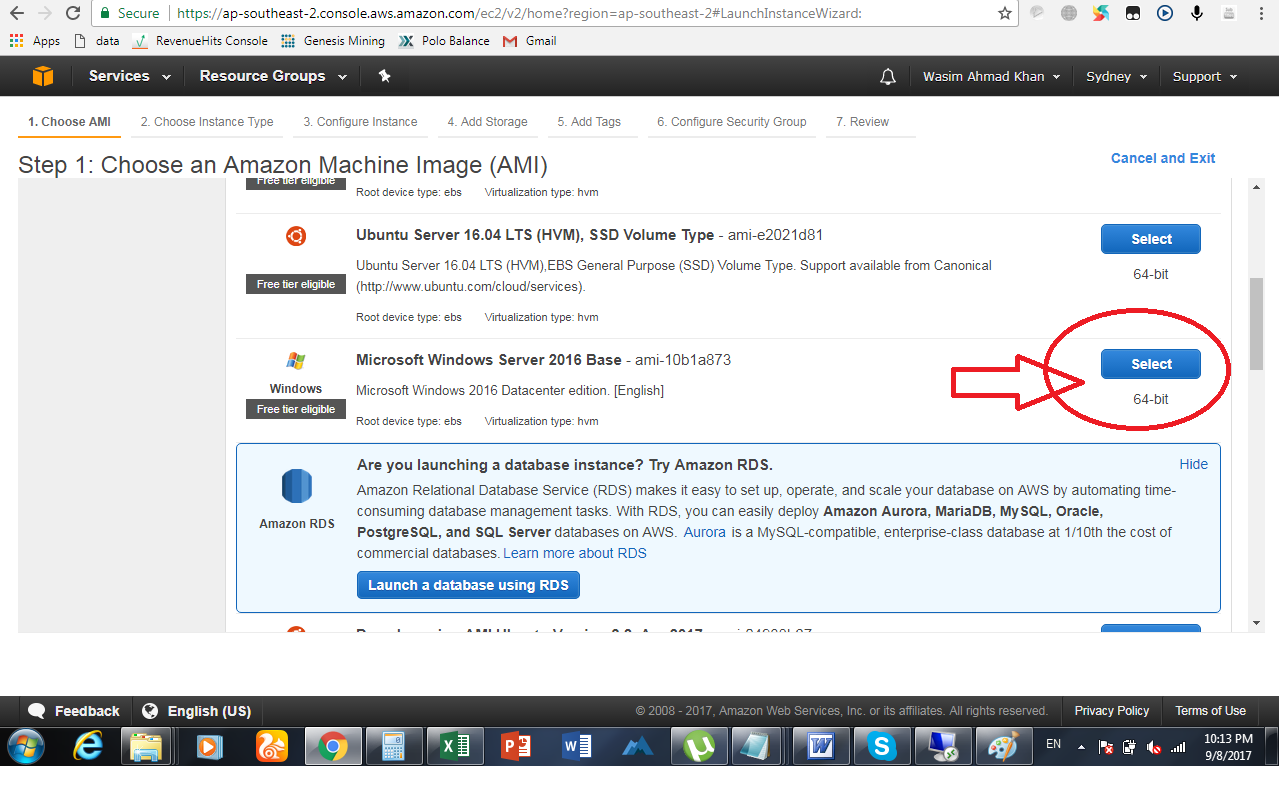This screenshot has width=1280, height=800.
Task: Reload the page with the refresh icon
Action: point(73,13)
